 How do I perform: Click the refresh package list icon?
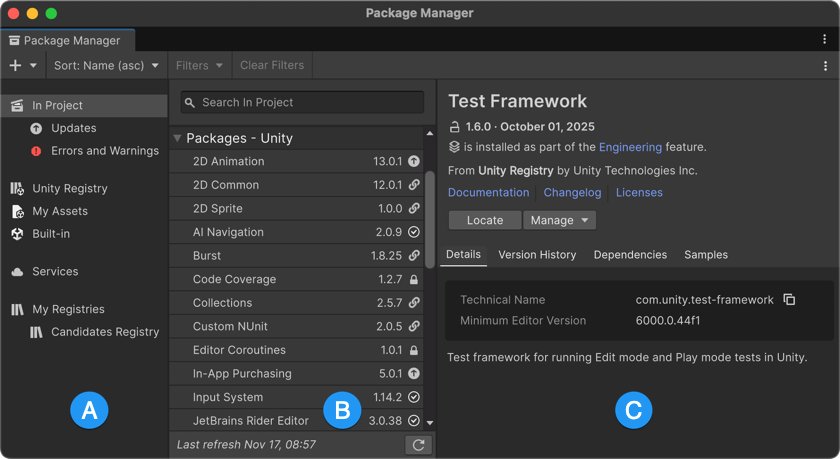[418, 445]
